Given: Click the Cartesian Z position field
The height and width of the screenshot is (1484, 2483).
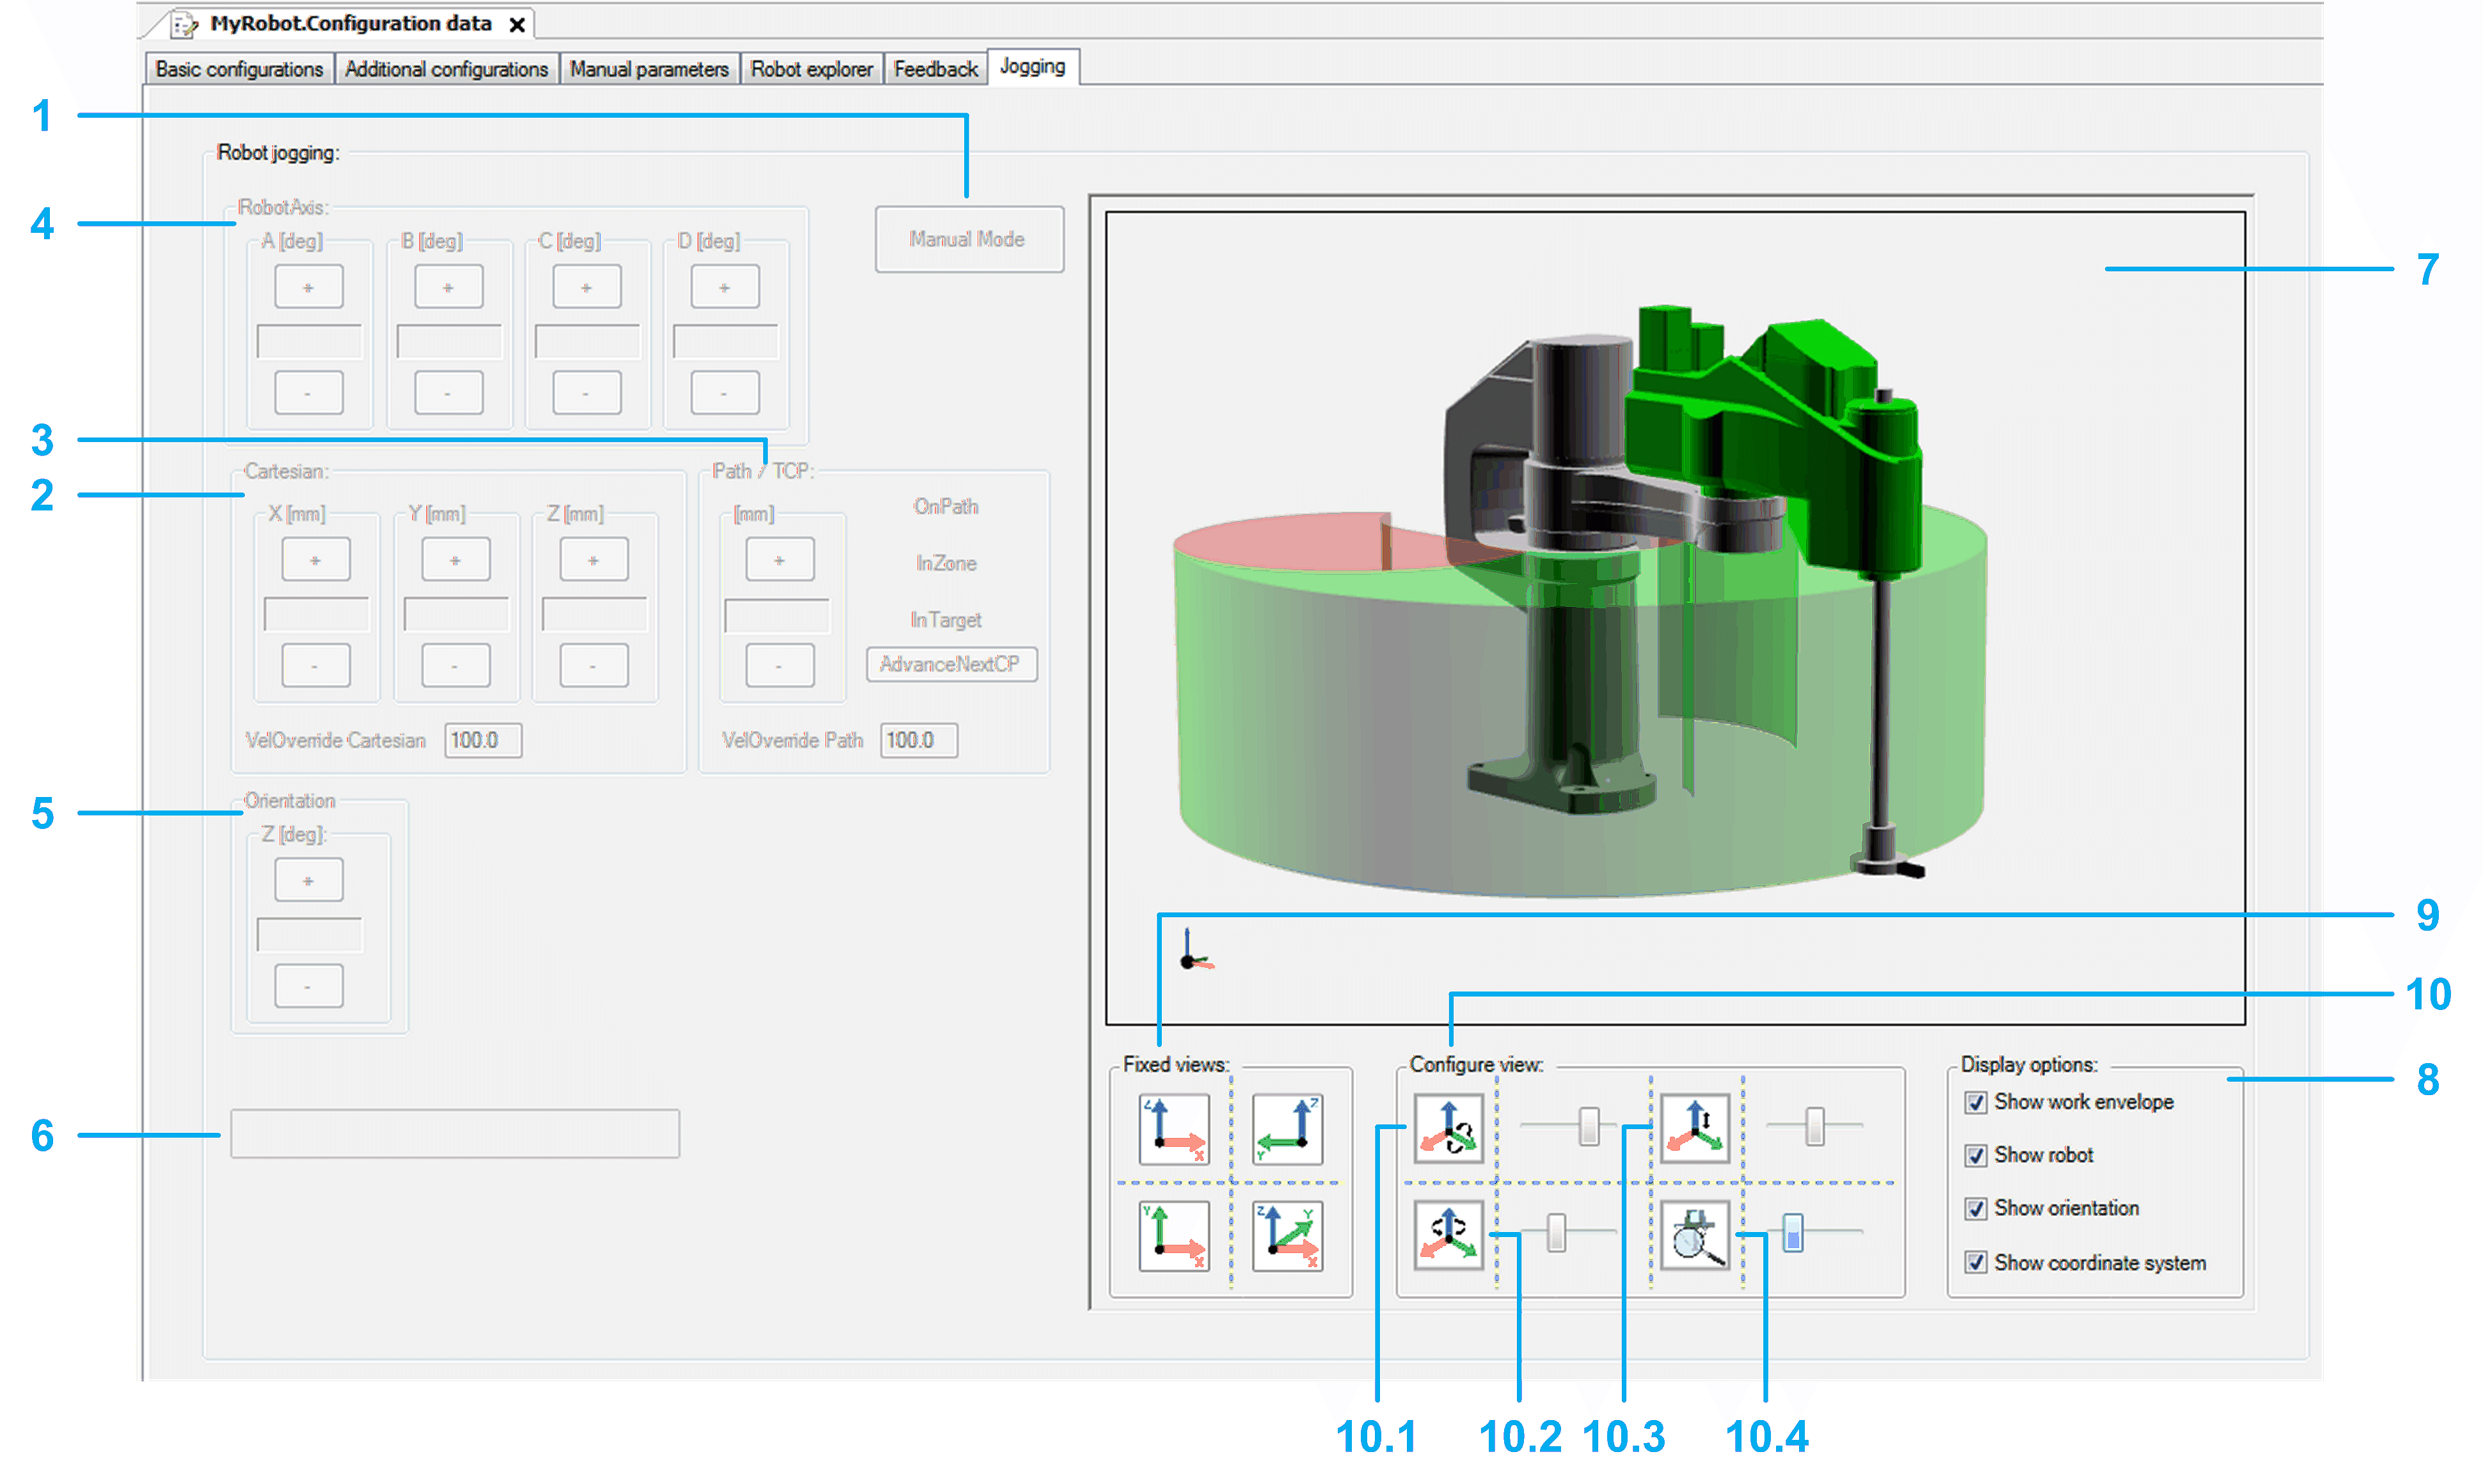Looking at the screenshot, I should tap(594, 614).
